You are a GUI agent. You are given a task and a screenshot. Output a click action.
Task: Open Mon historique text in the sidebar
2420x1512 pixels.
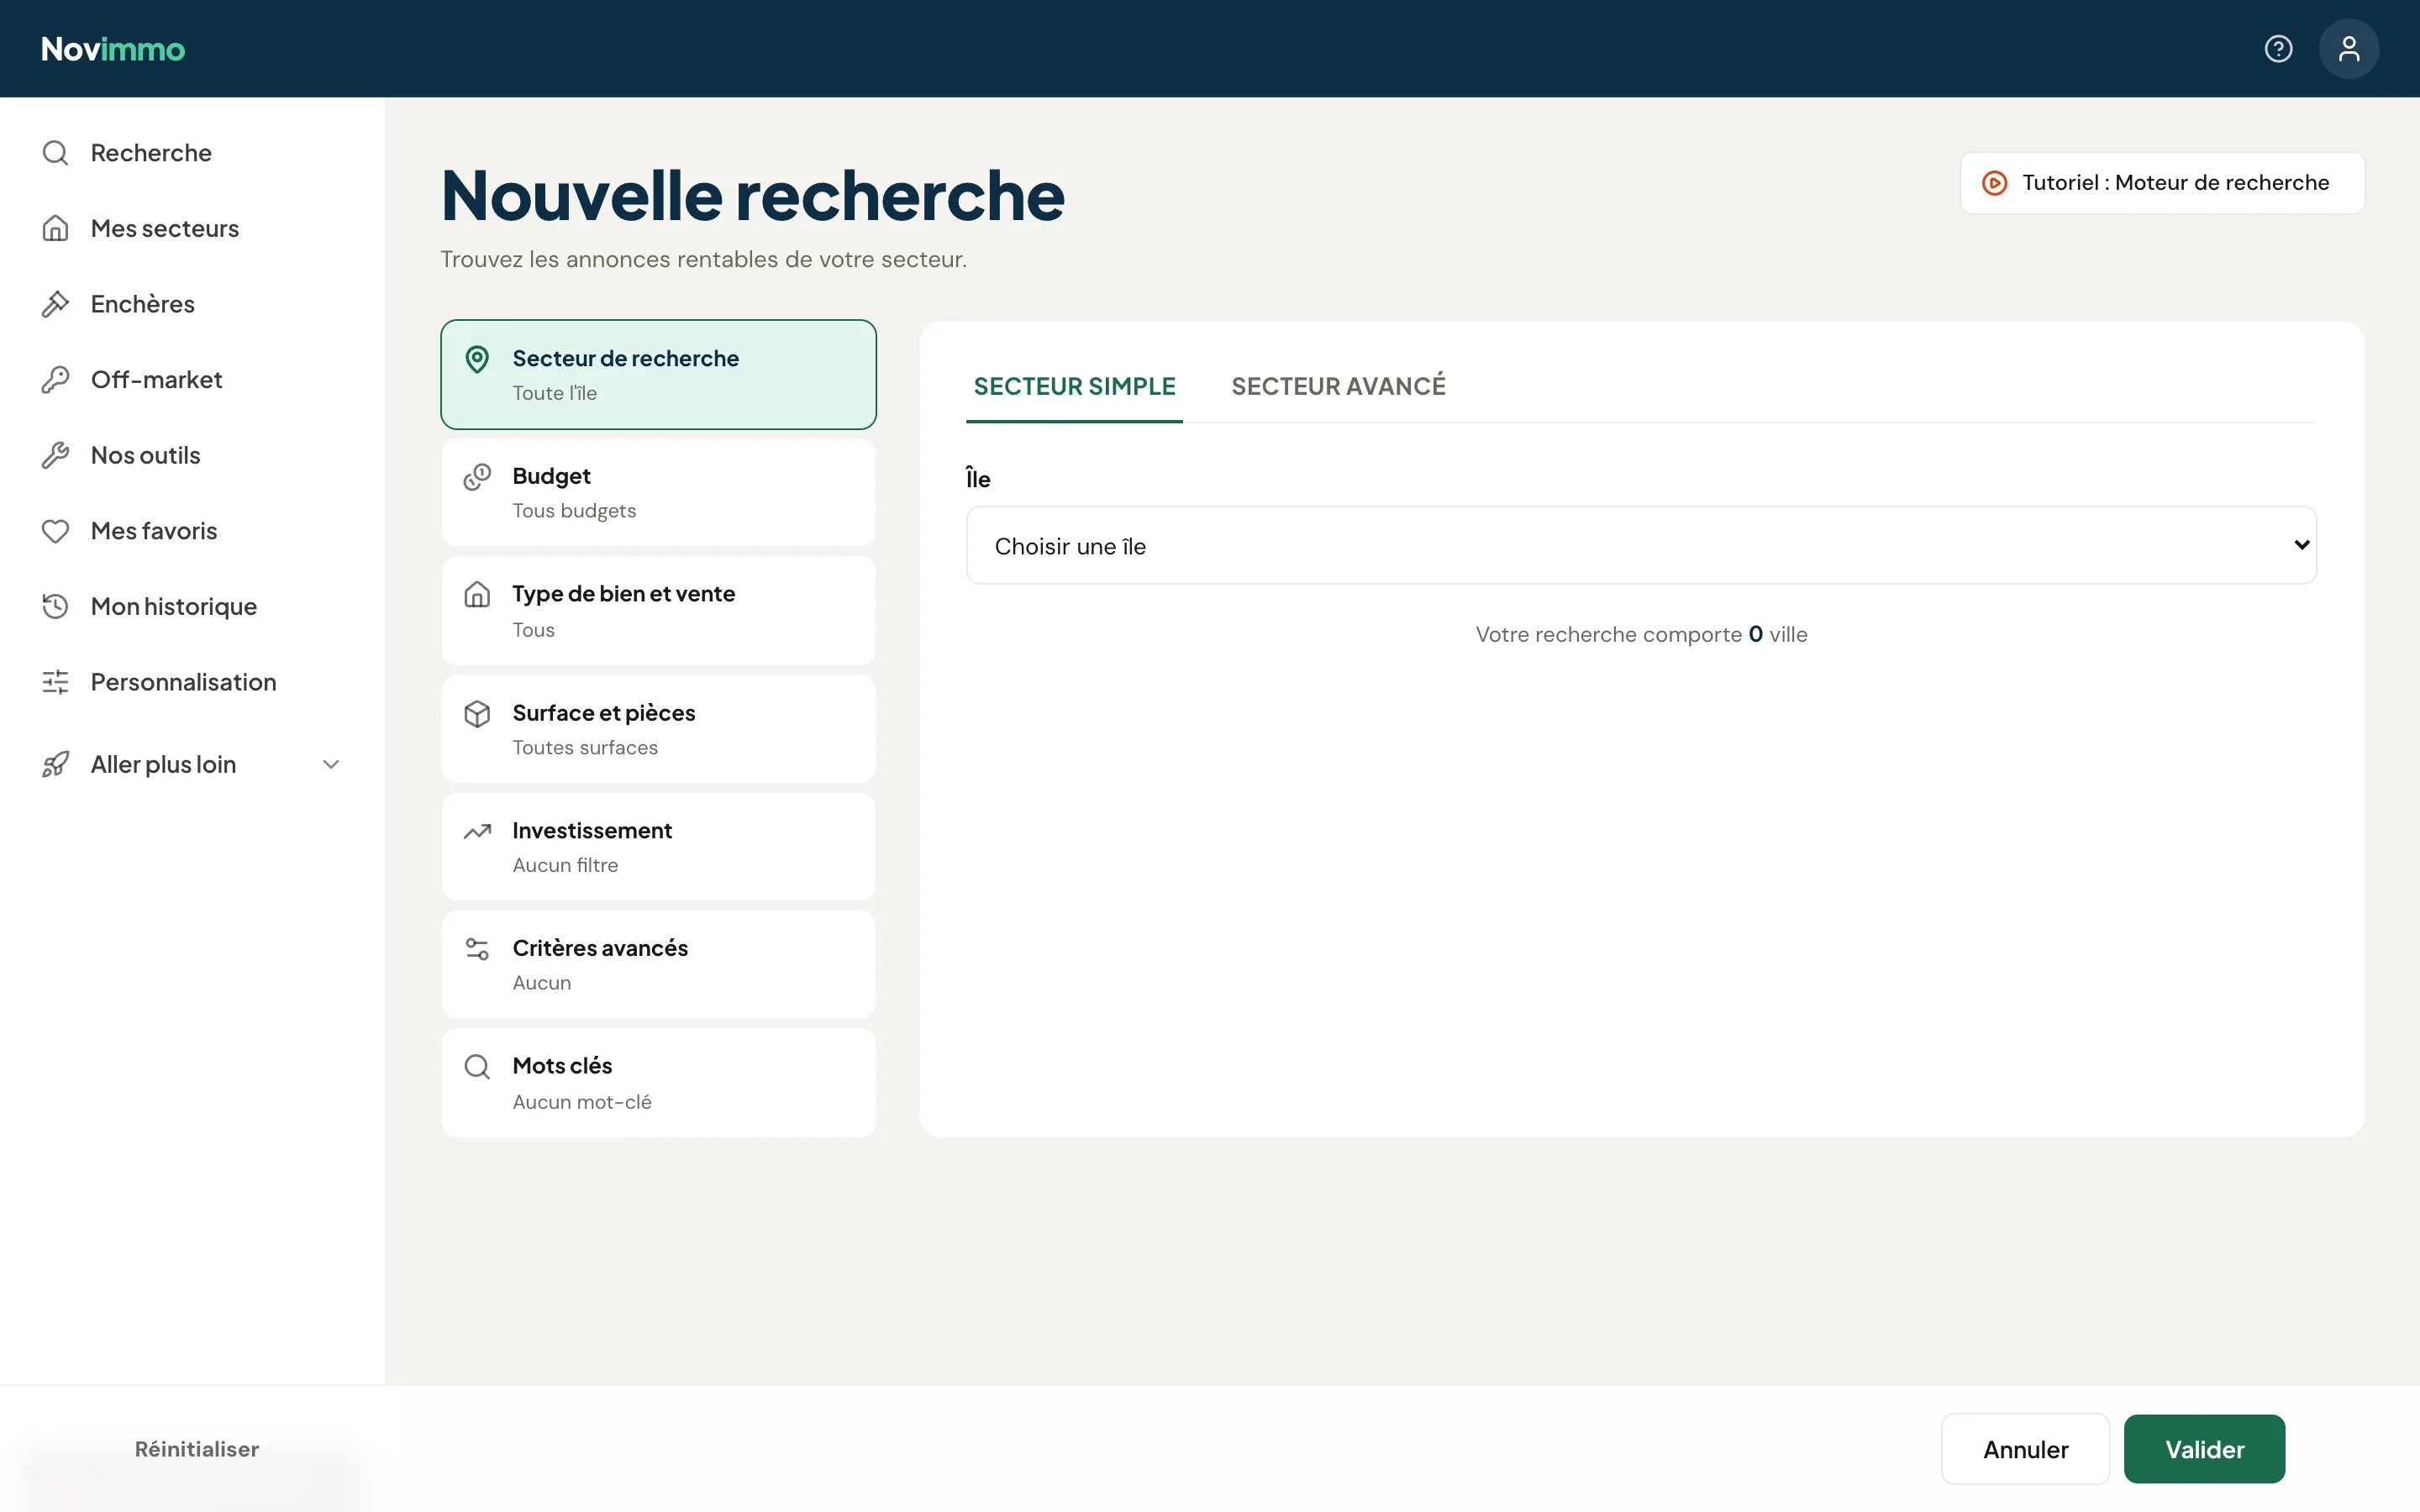(x=174, y=606)
